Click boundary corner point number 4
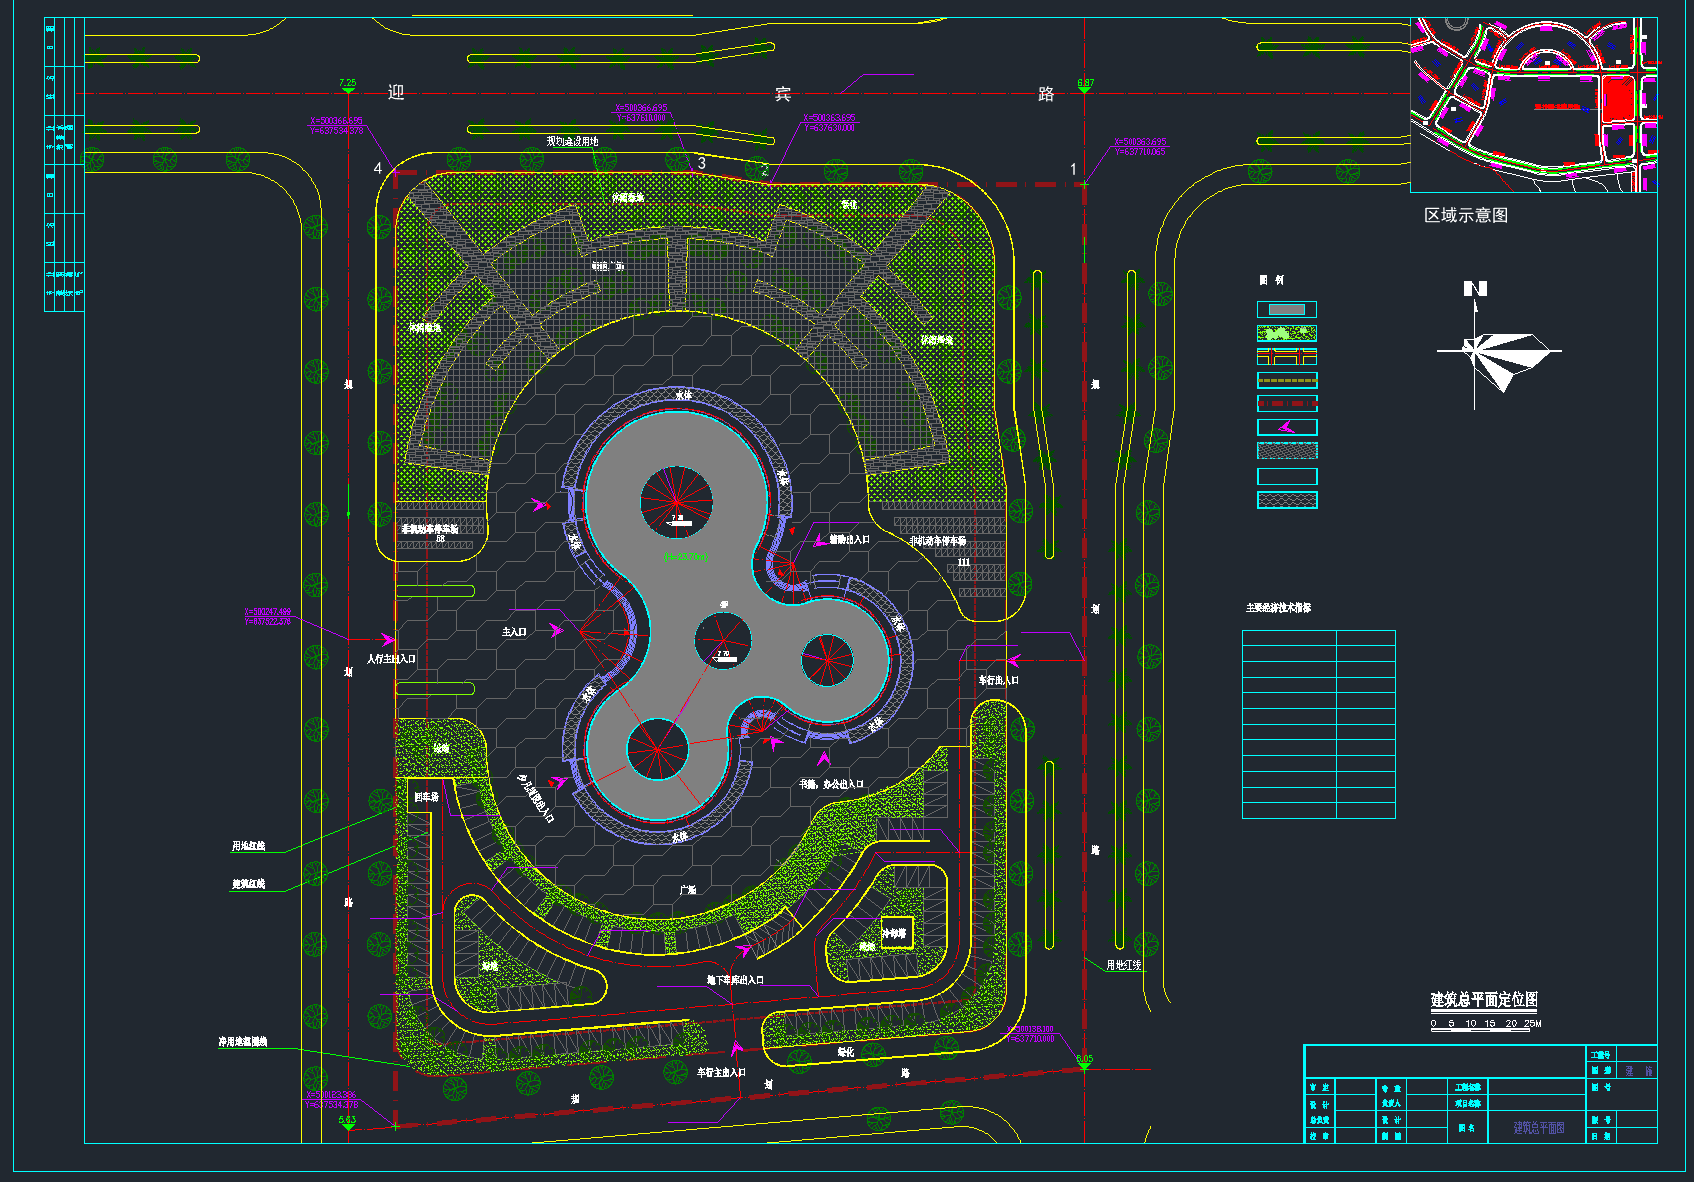Viewport: 1694px width, 1182px height. (x=378, y=168)
